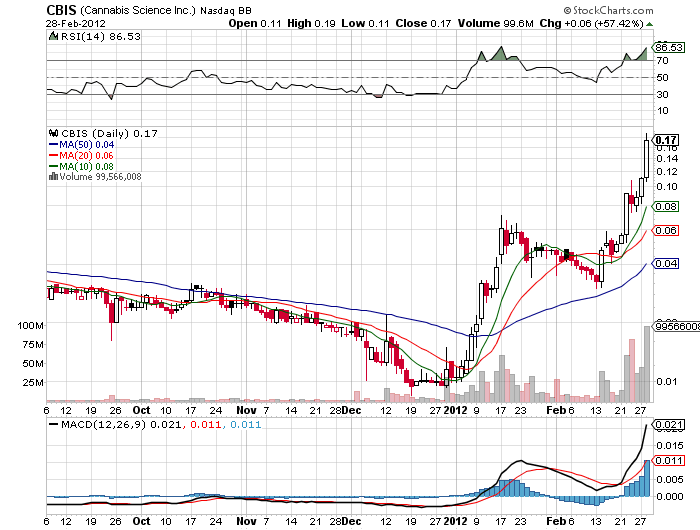Click the blue 0.011 histogram value in MACD legend
The height and width of the screenshot is (530, 700).
[246, 425]
